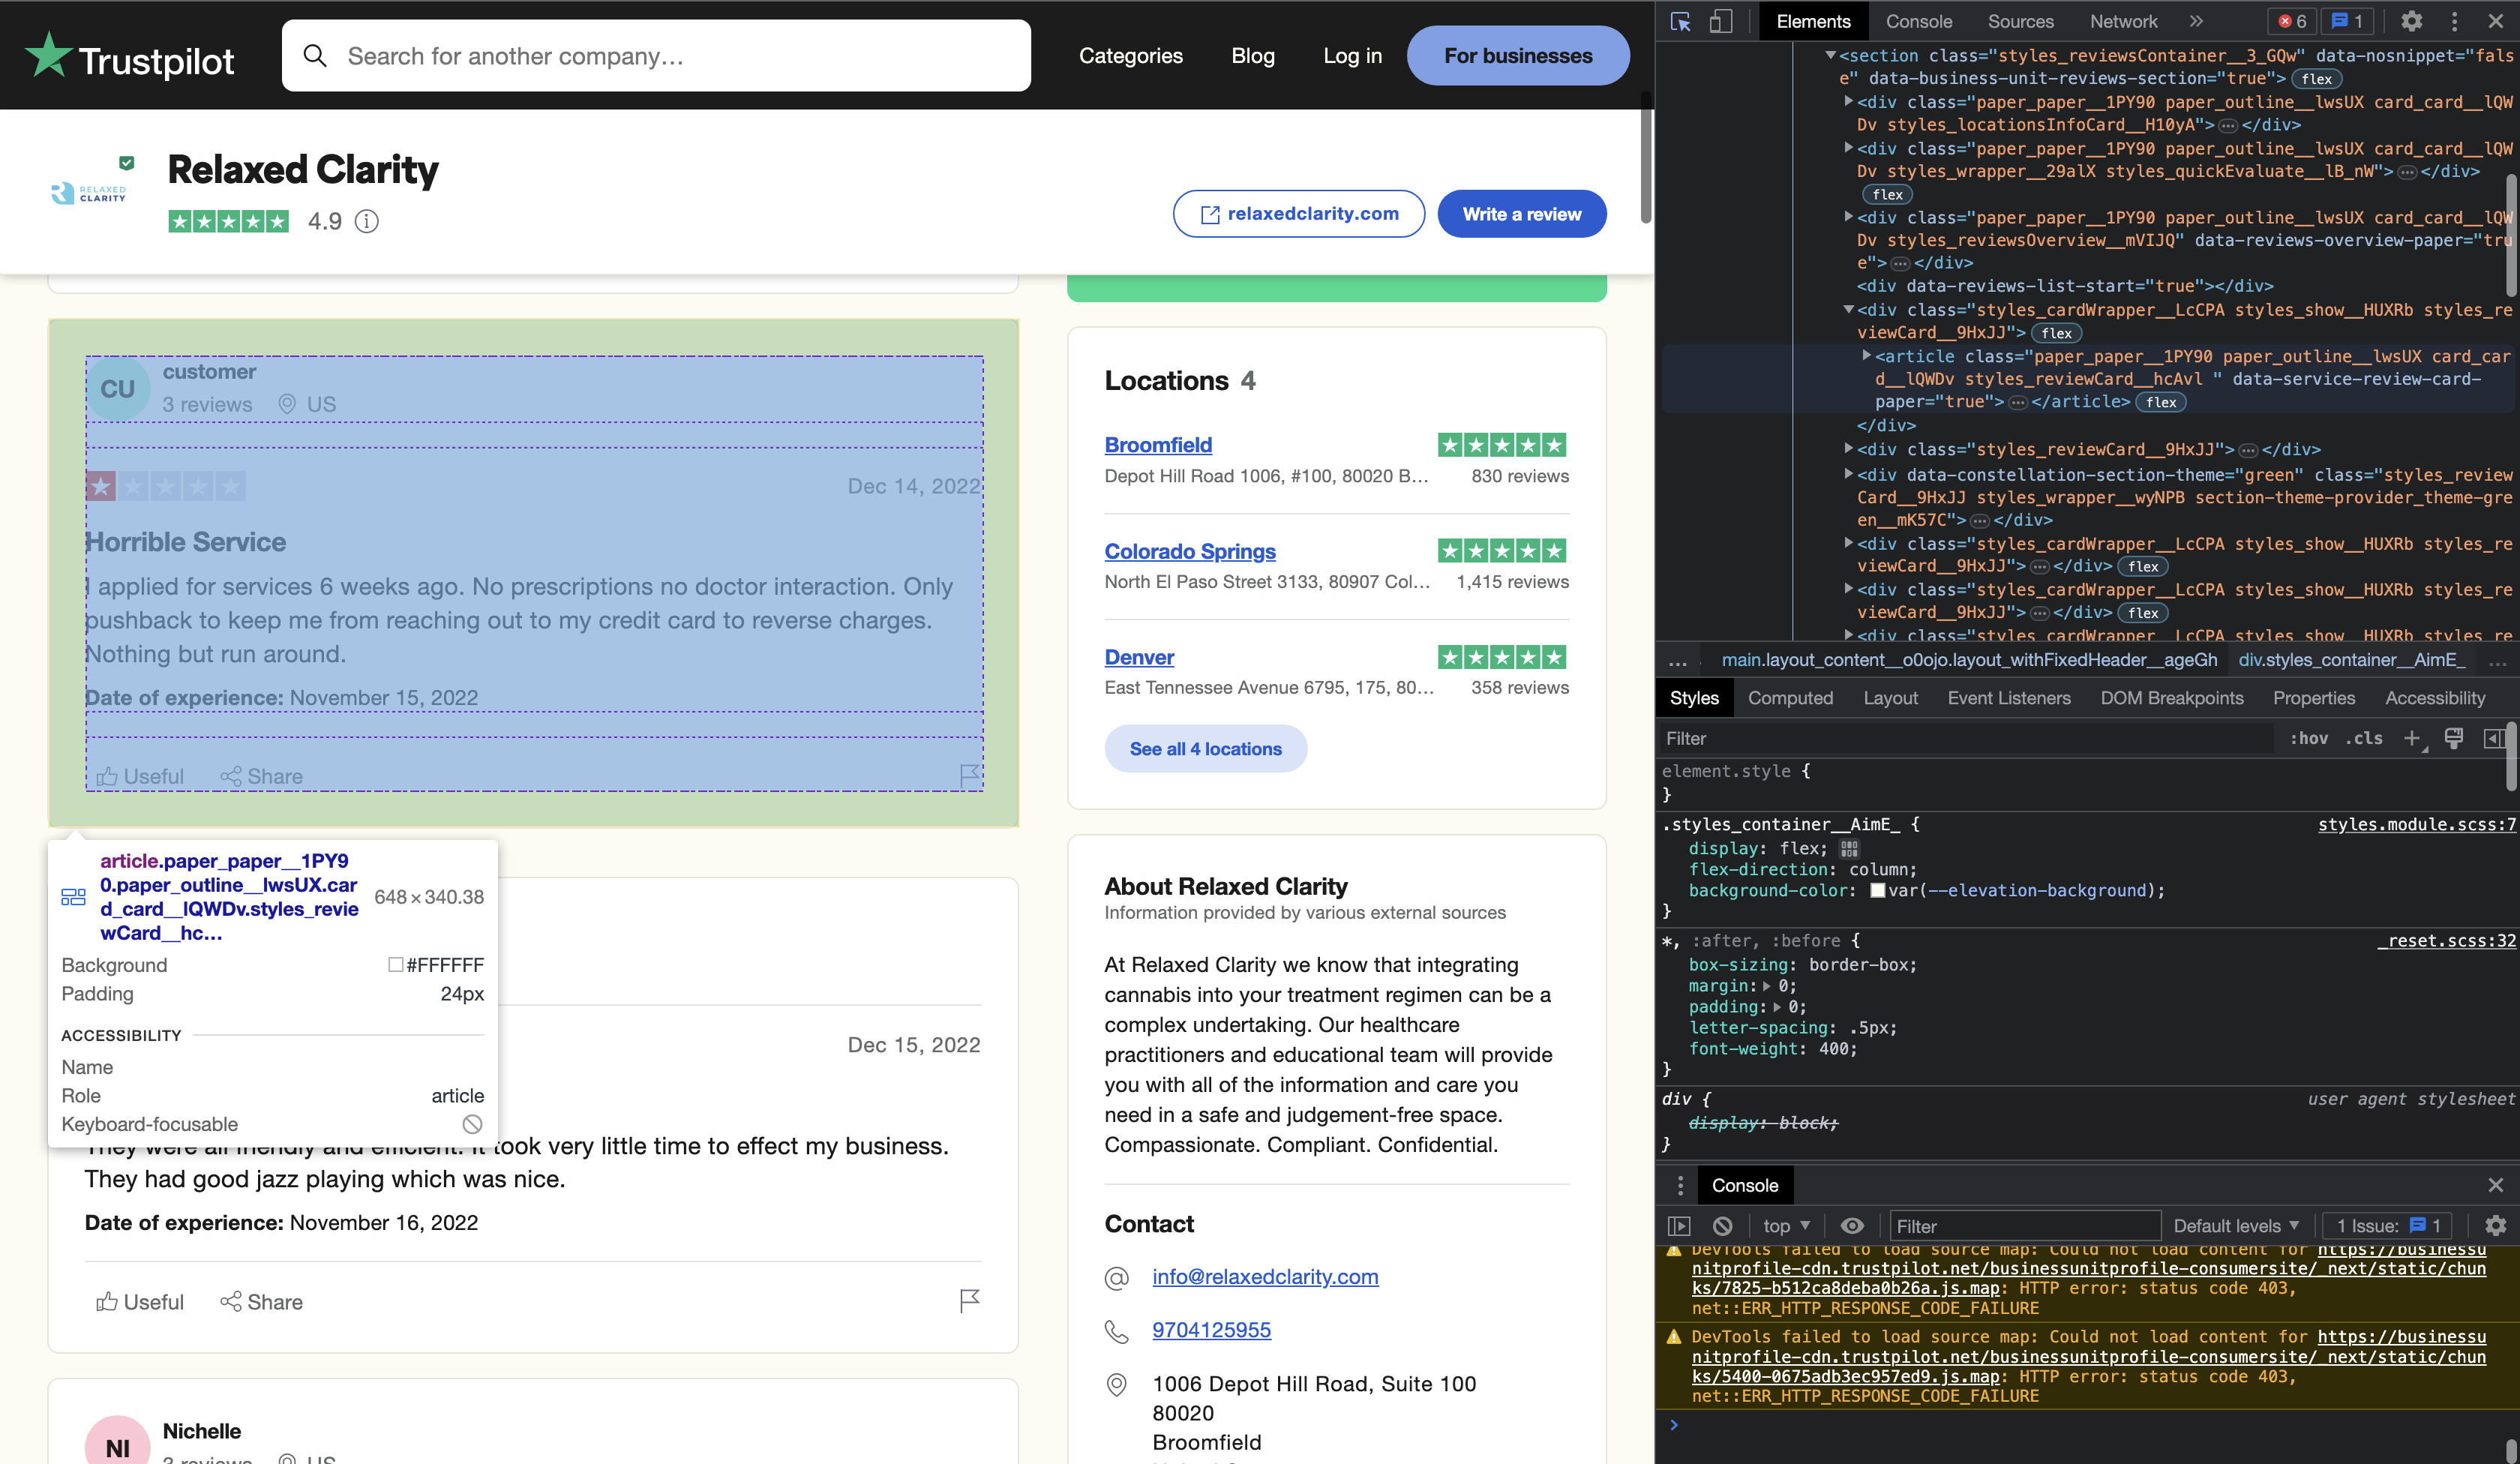Toggle the :hov element state button
The height and width of the screenshot is (1464, 2520).
coord(2308,738)
